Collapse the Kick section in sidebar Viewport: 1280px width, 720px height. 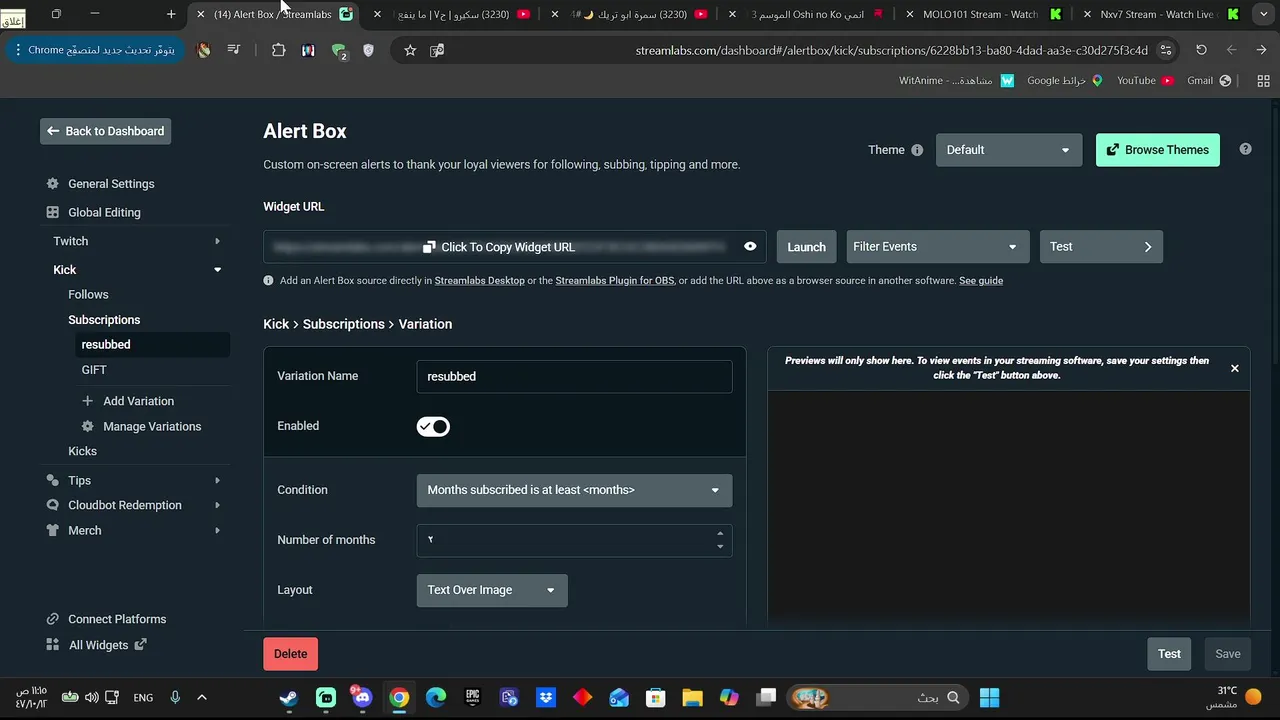[x=217, y=270]
